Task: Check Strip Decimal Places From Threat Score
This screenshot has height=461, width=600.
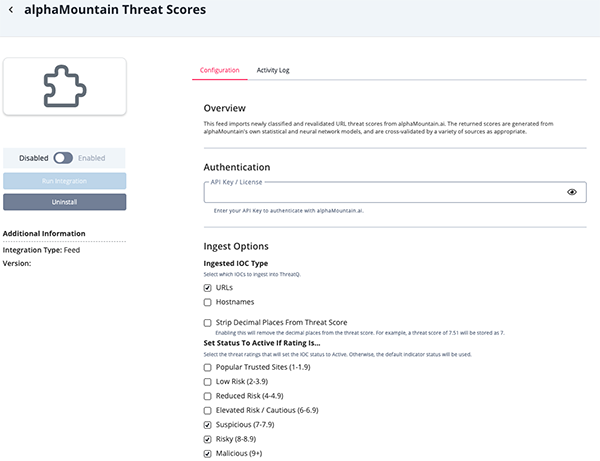Action: coord(208,323)
